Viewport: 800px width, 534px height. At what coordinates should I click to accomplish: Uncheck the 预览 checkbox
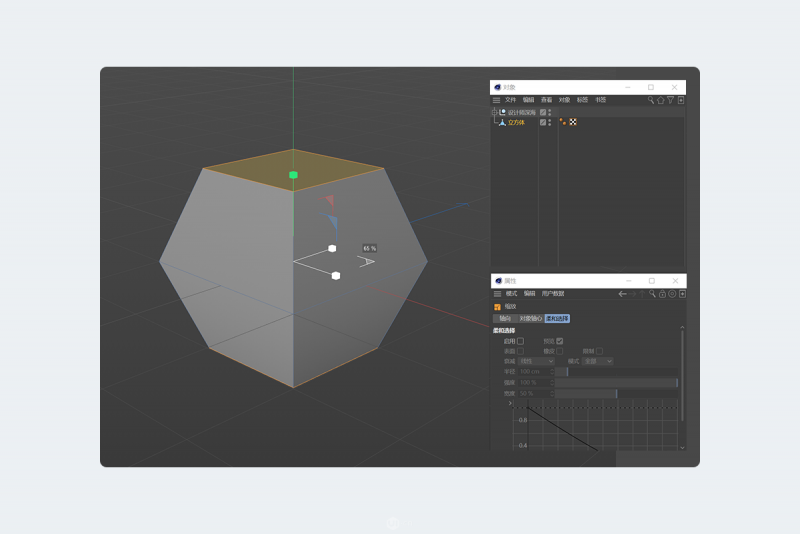[560, 341]
